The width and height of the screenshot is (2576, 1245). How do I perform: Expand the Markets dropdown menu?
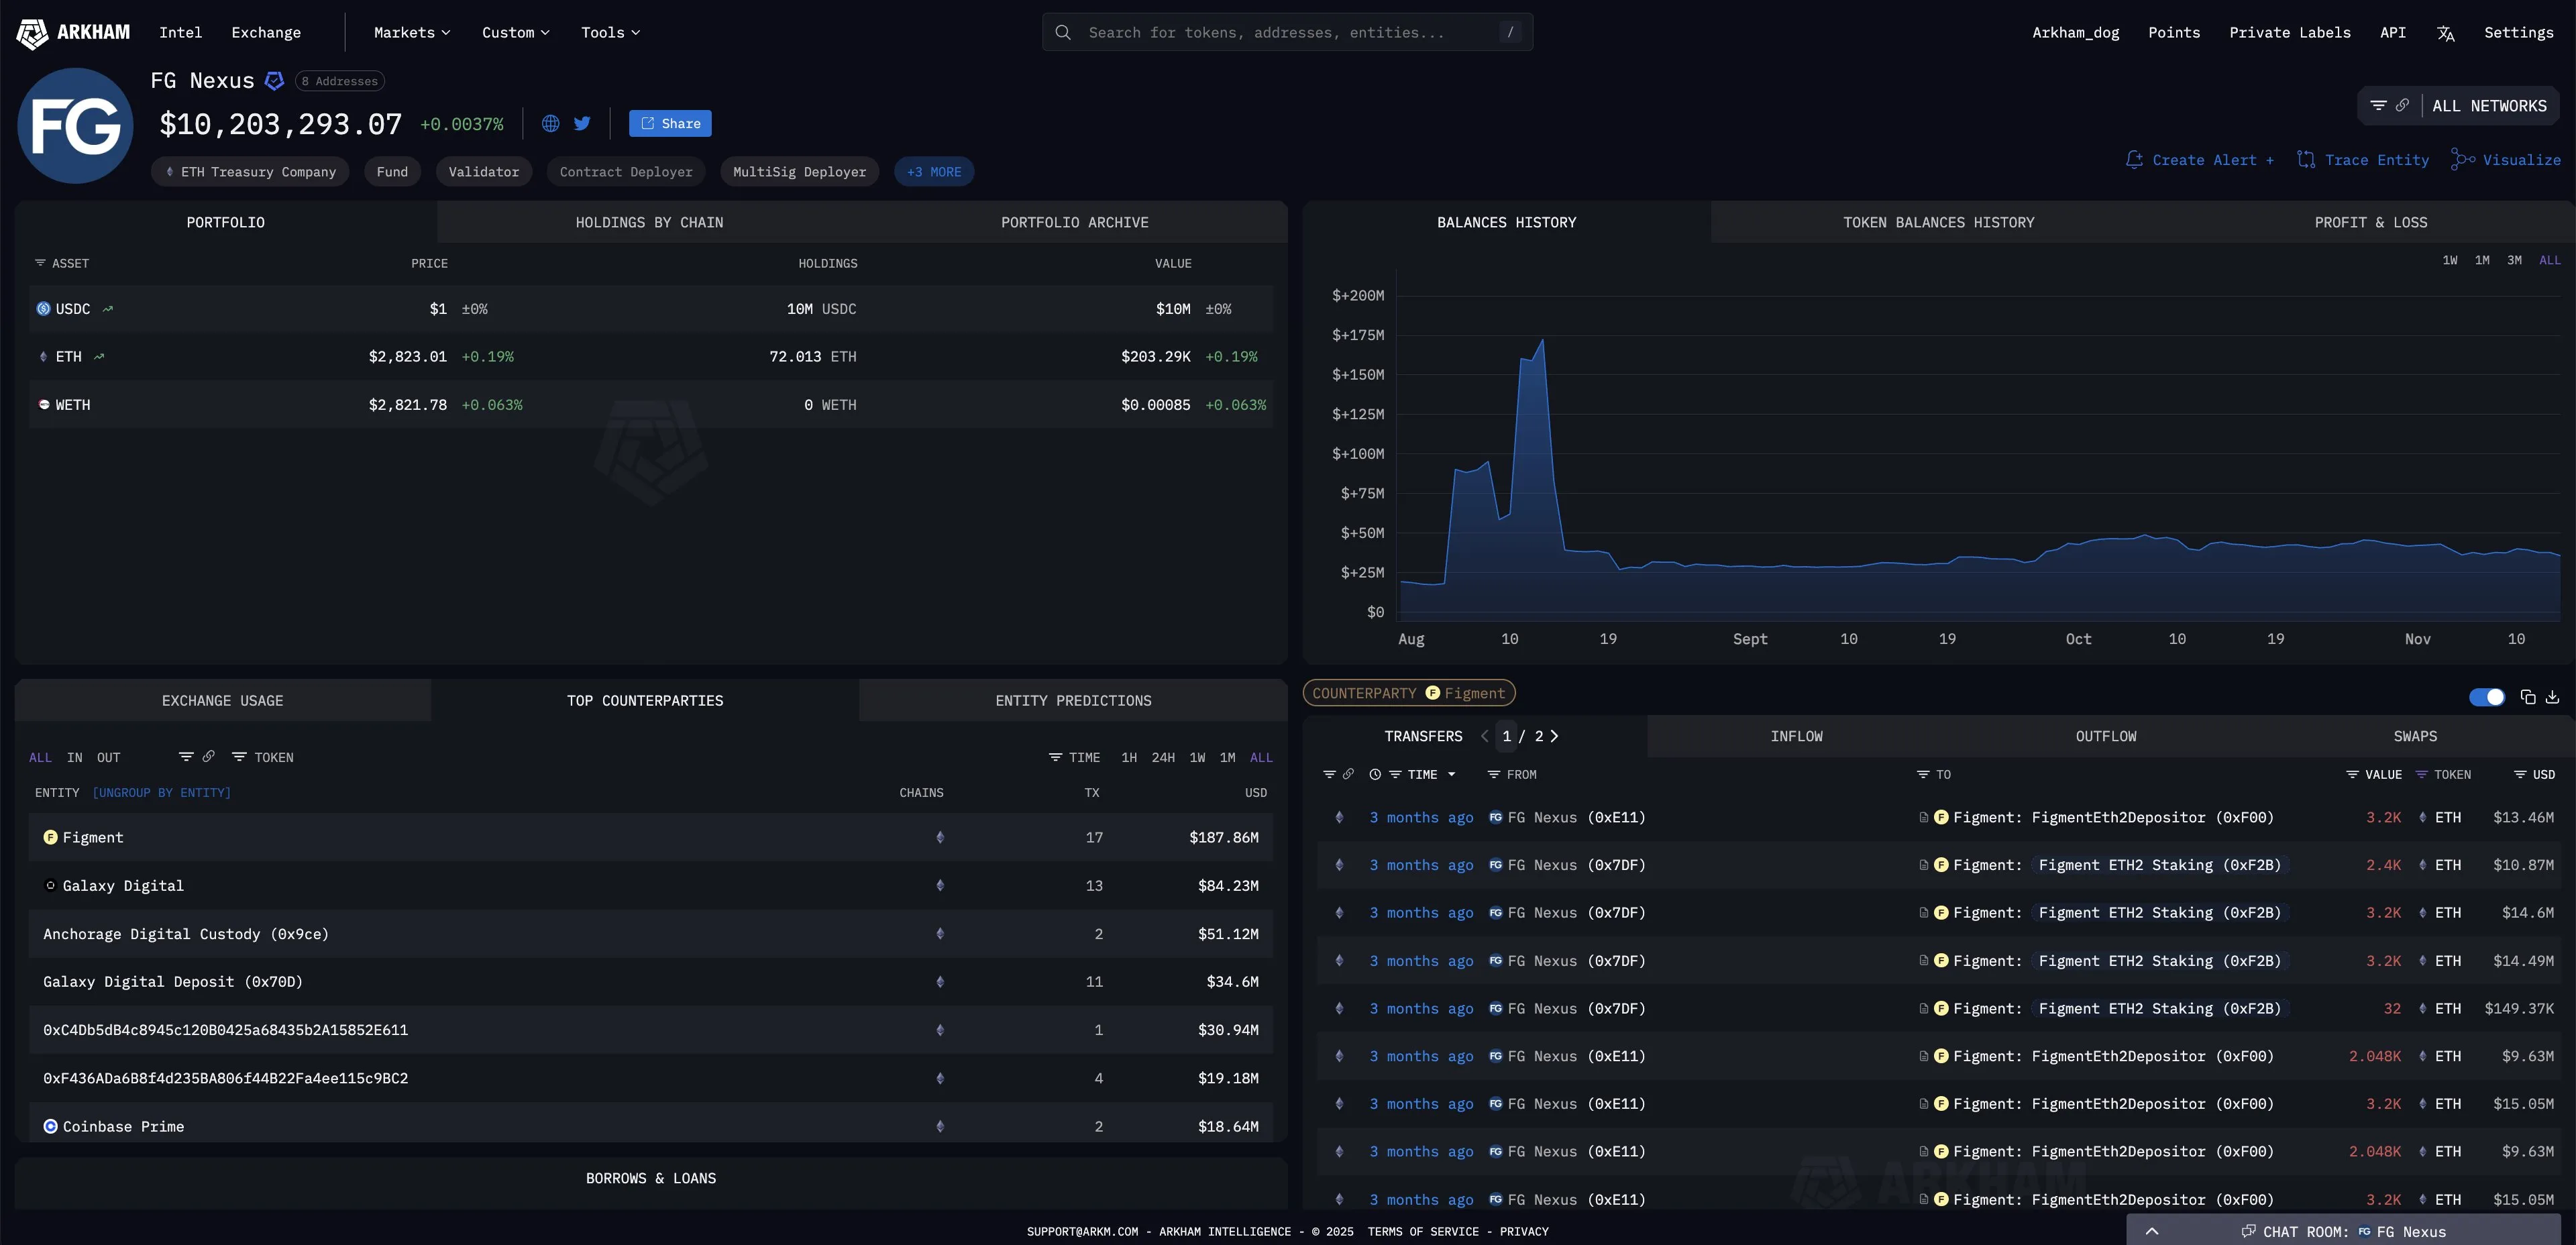(411, 32)
